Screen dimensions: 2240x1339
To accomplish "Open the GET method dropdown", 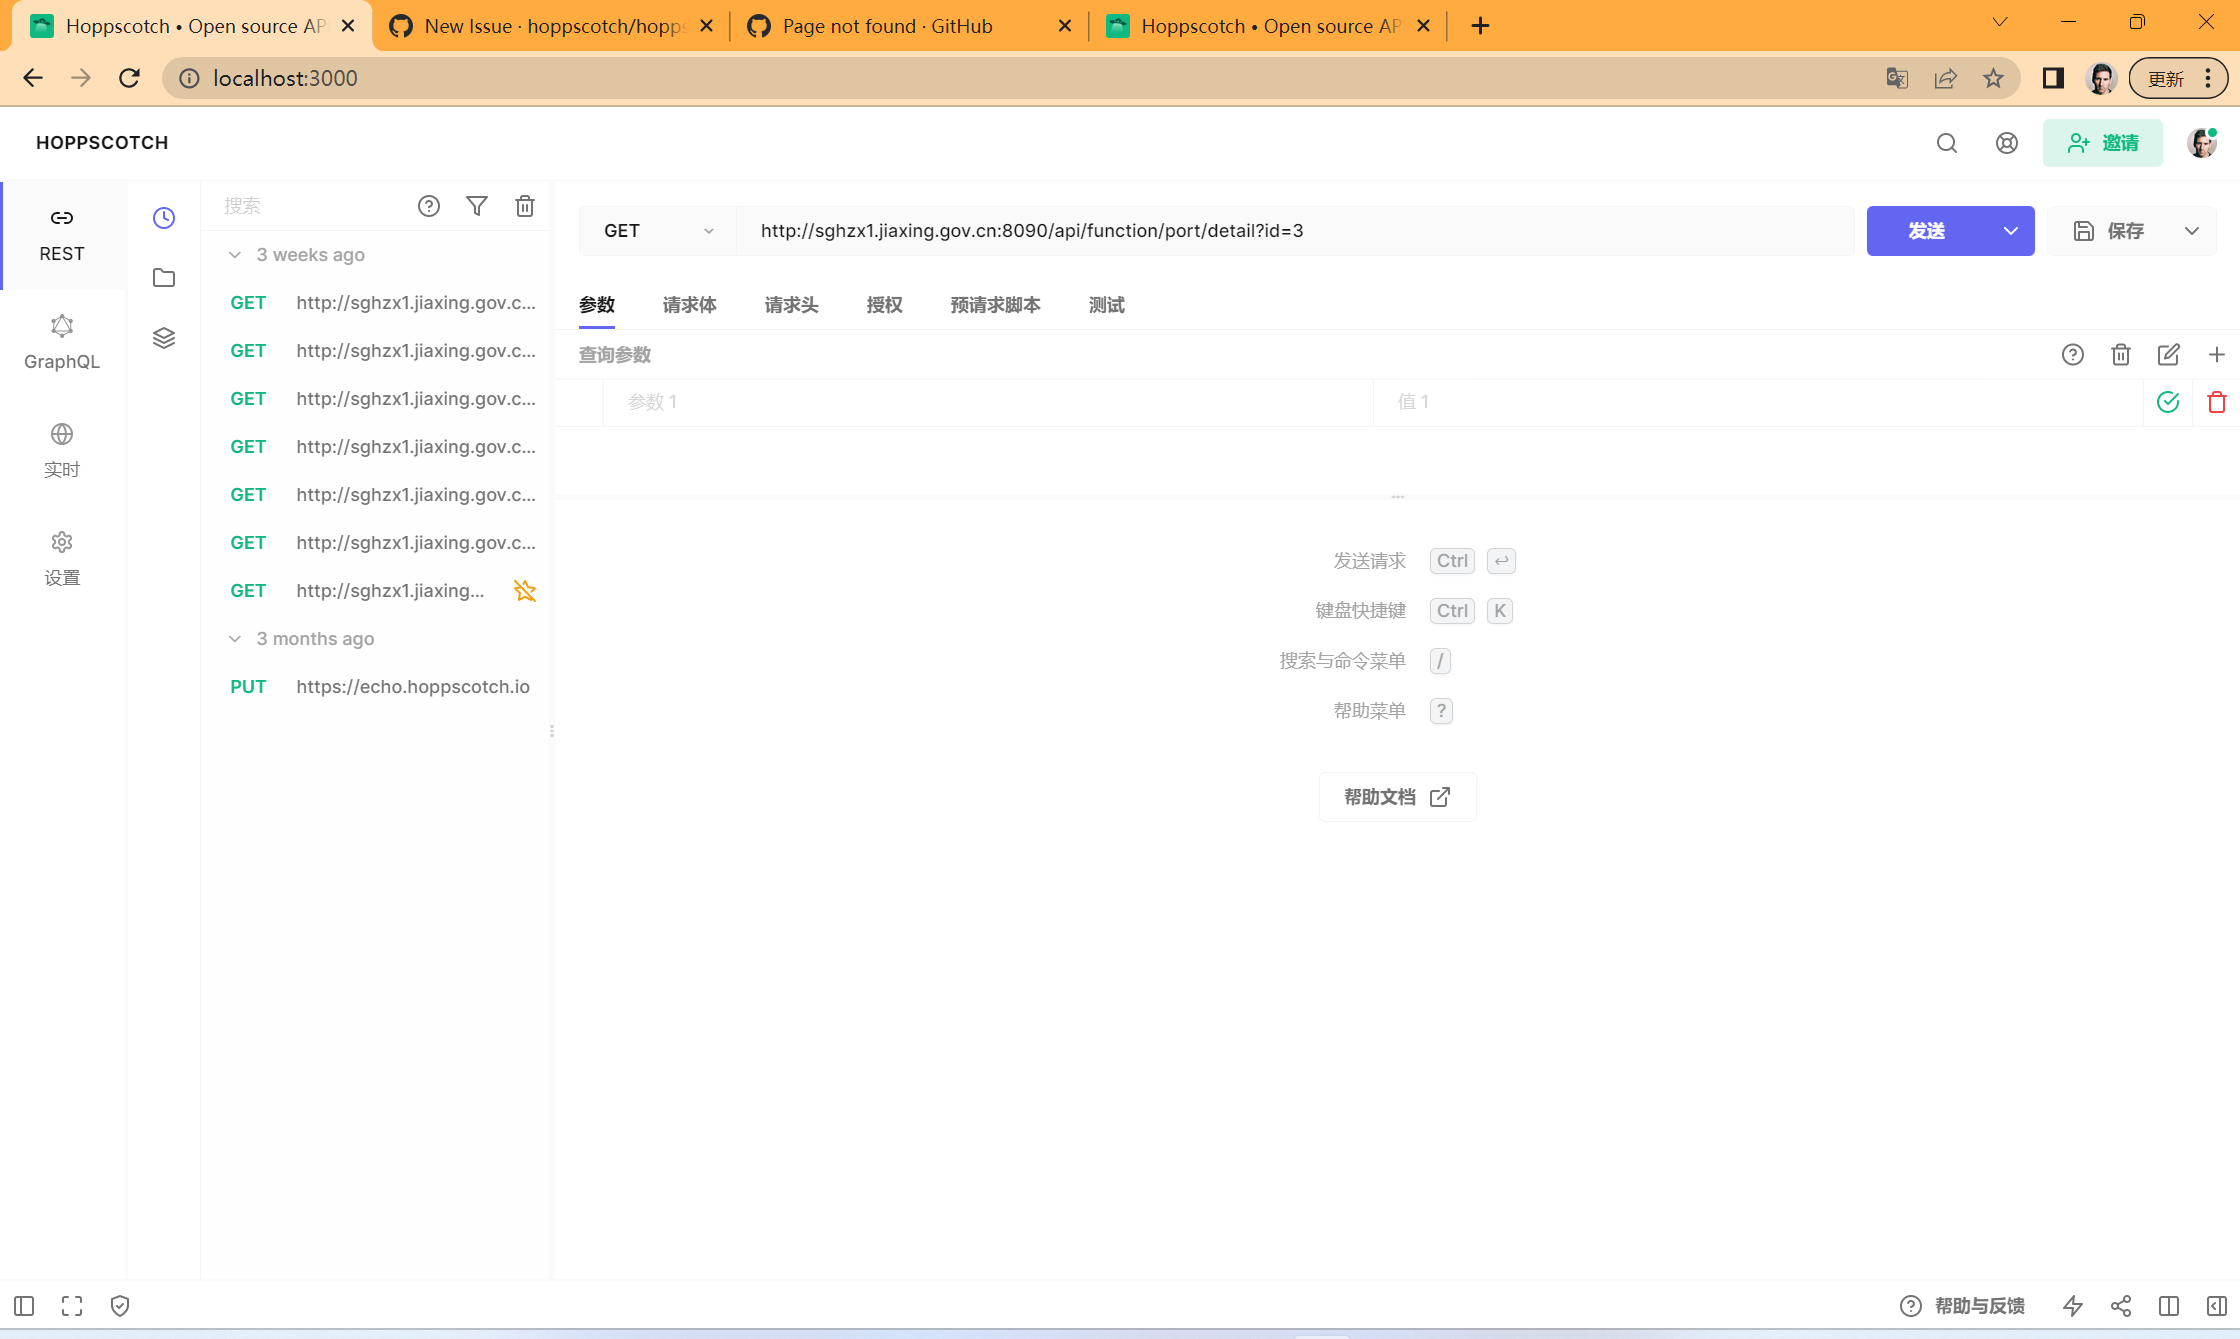I will (x=658, y=231).
